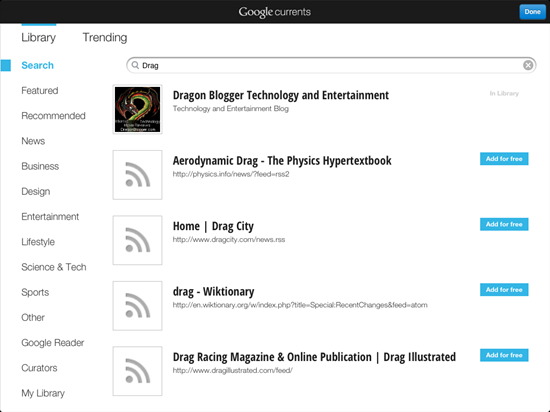Open the Science & Tech category
The image size is (550, 412).
pyautogui.click(x=54, y=267)
